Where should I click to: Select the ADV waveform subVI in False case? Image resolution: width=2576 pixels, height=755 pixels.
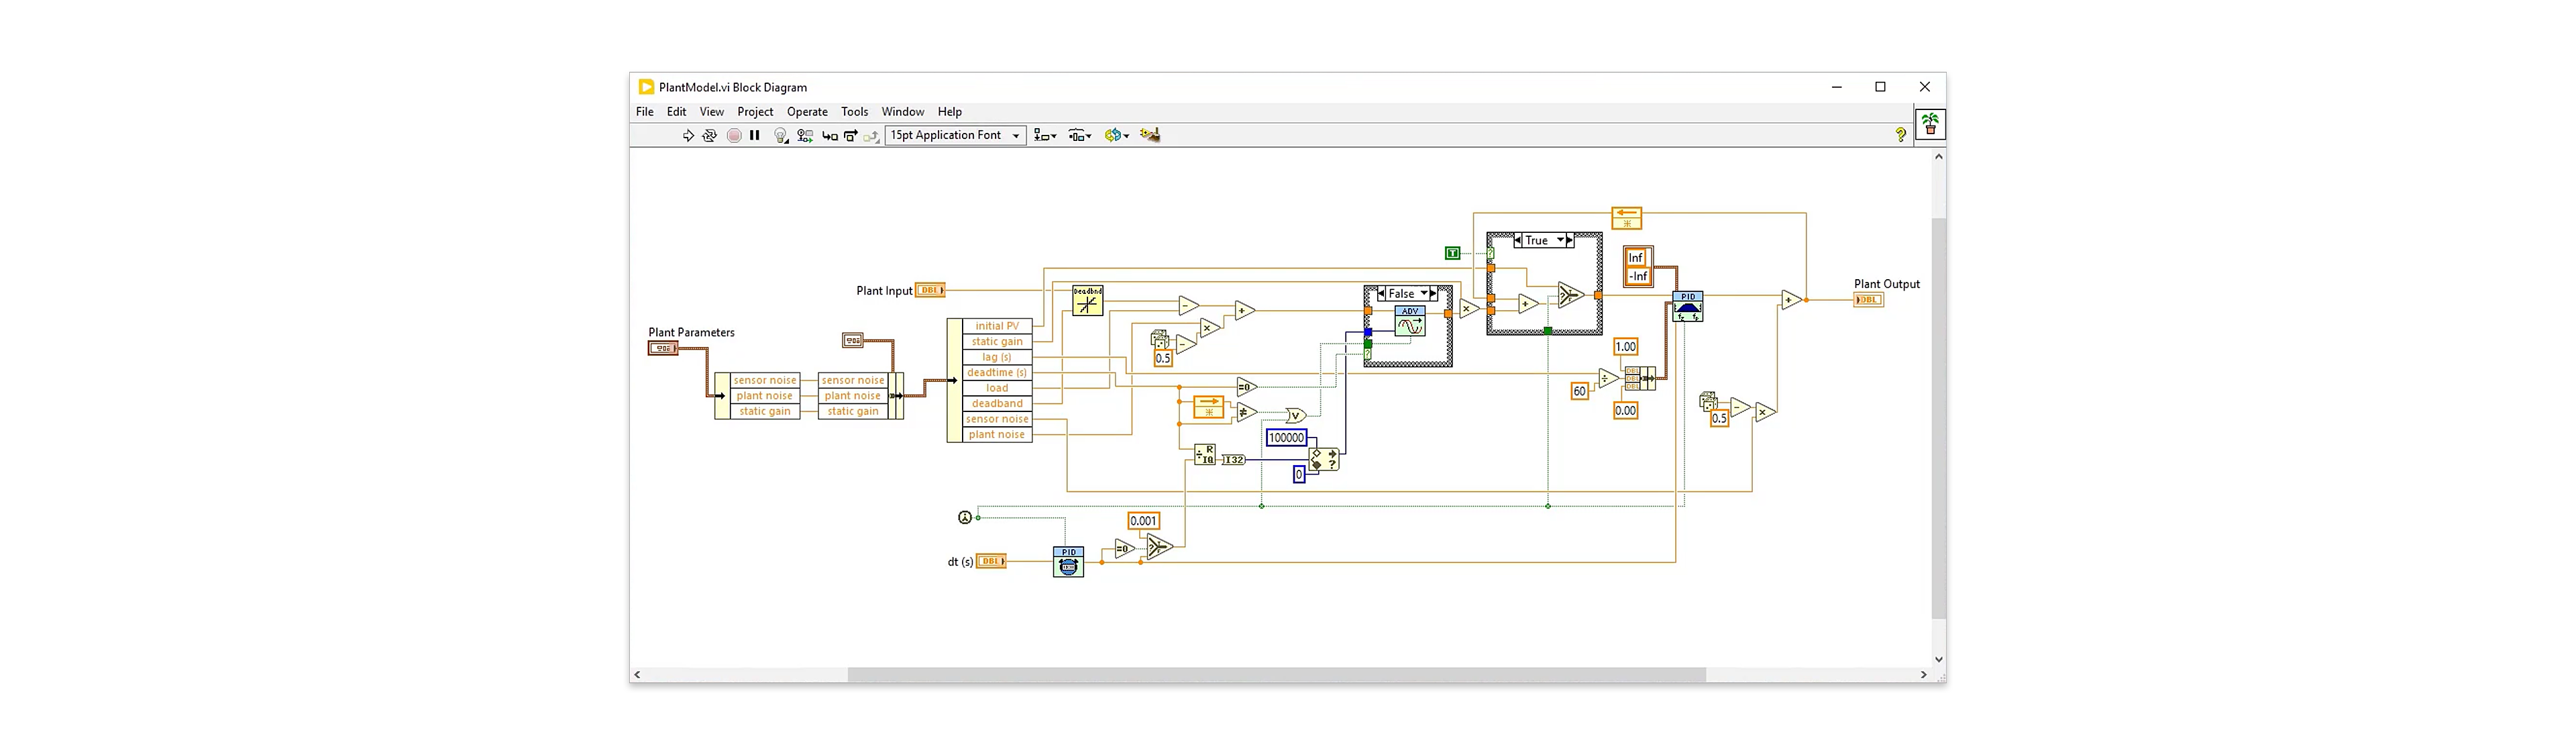click(x=1410, y=321)
